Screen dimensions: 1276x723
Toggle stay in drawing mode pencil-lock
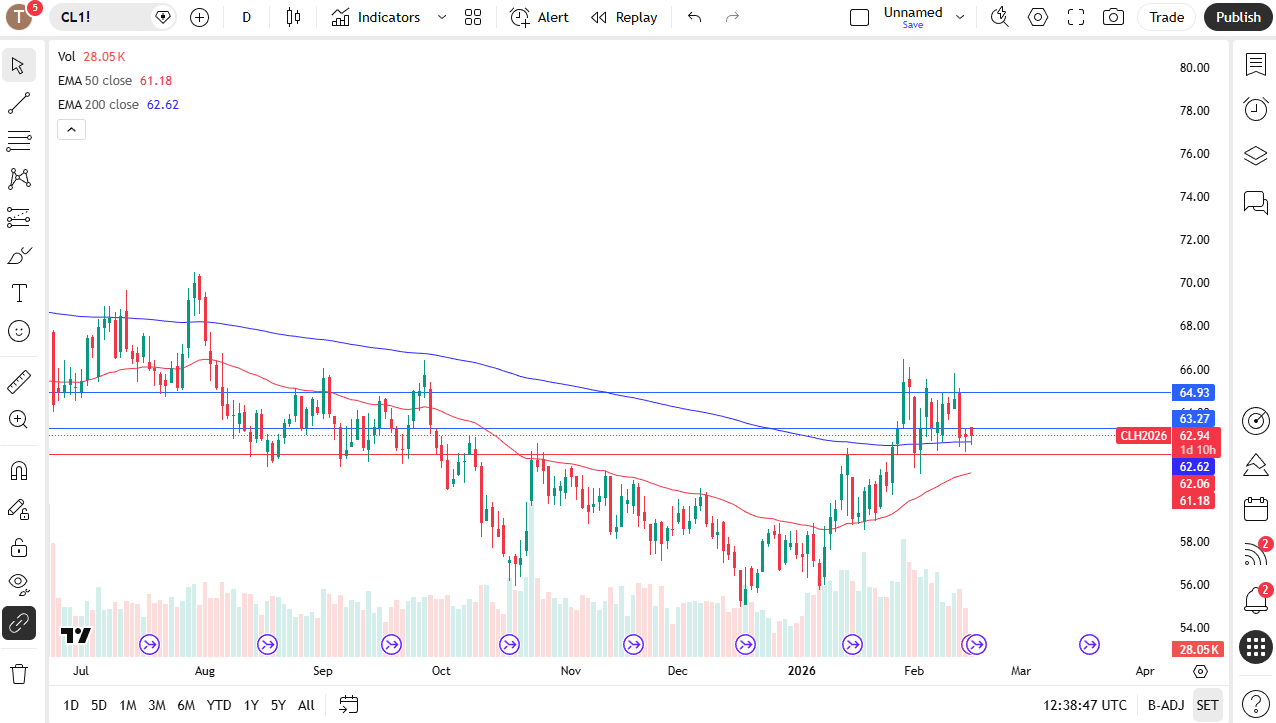[x=18, y=509]
